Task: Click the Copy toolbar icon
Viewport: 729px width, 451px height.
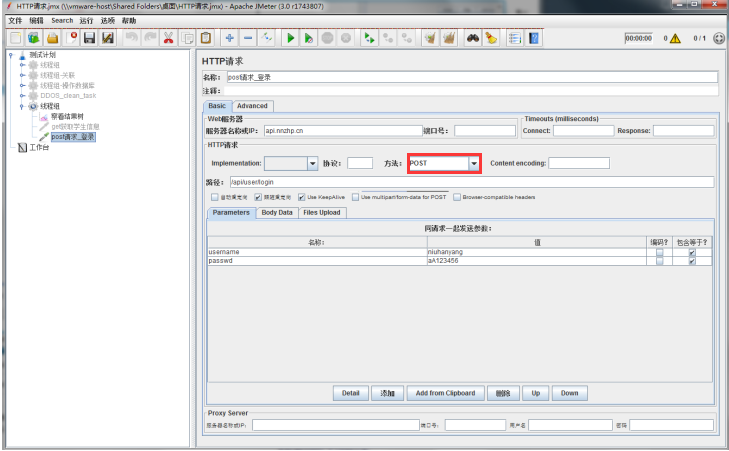Action: coord(187,38)
